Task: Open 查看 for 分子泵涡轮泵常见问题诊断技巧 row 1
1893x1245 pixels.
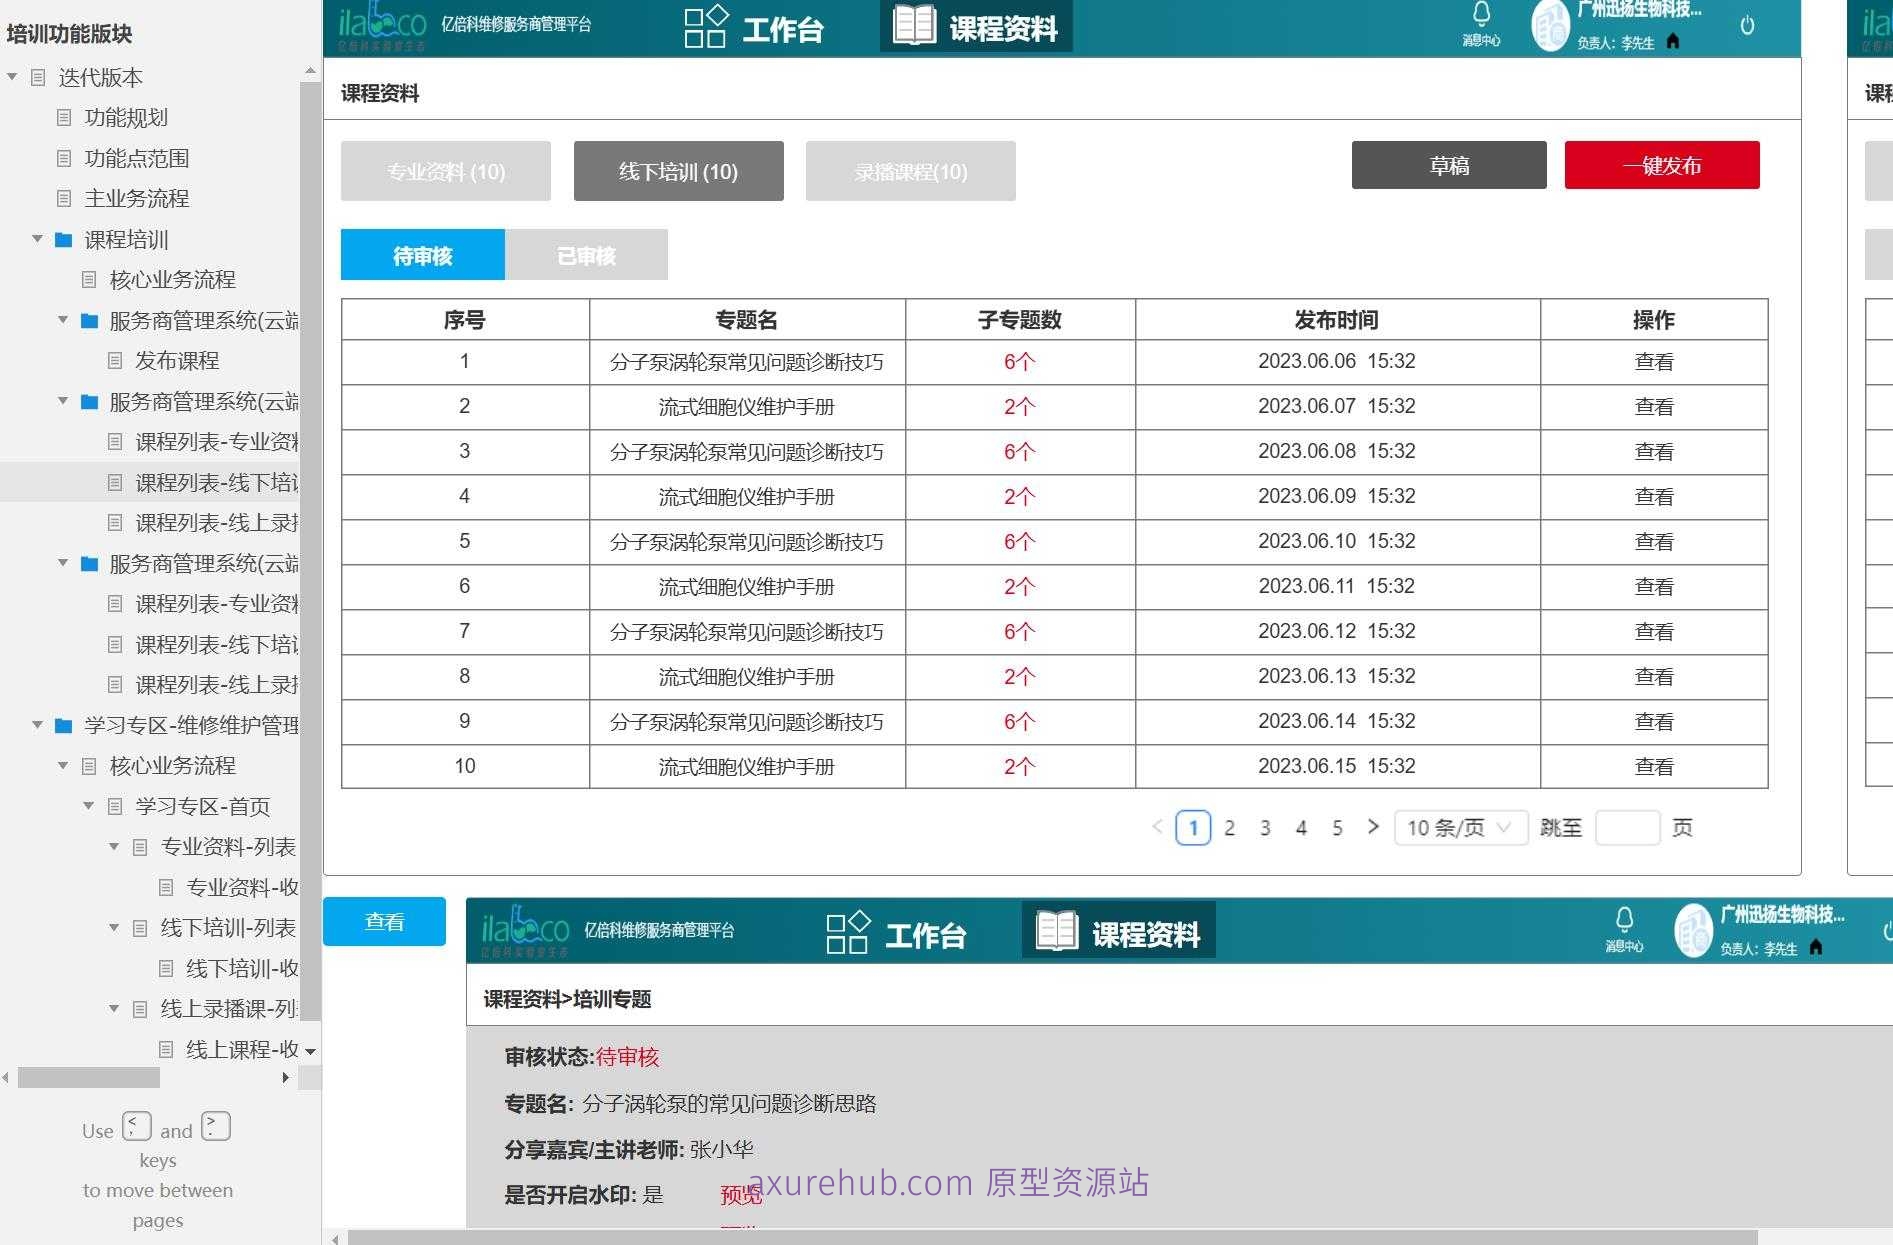Action: tap(1654, 361)
